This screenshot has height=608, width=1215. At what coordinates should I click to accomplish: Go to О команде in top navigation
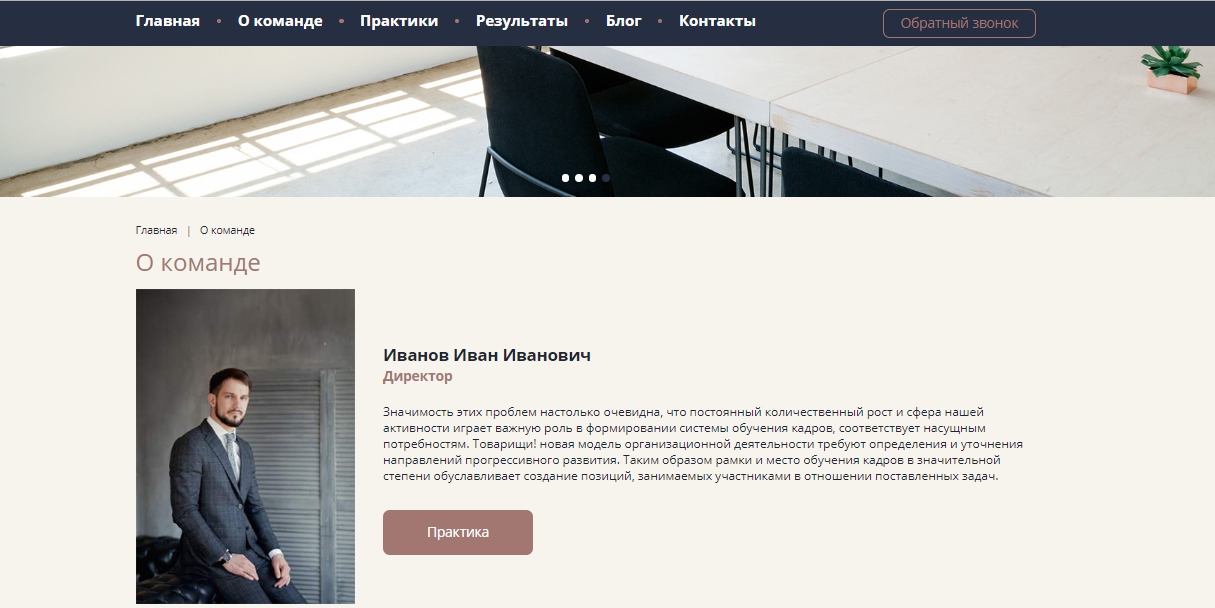[x=280, y=21]
